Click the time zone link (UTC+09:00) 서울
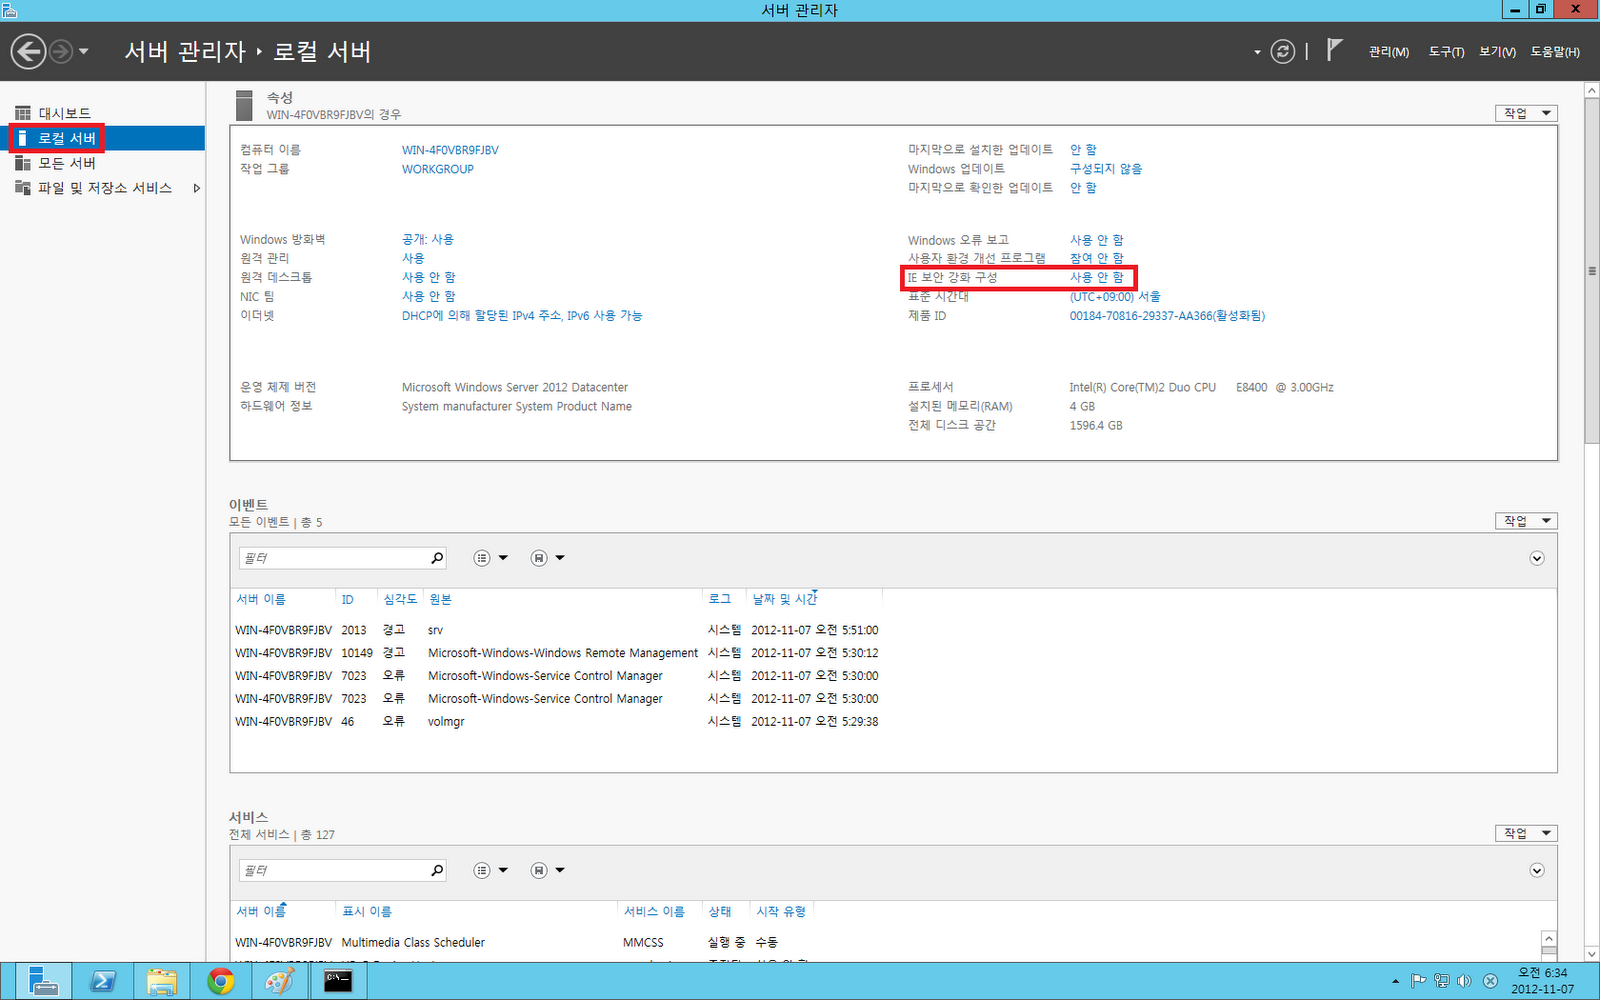1600x1000 pixels. tap(1115, 296)
